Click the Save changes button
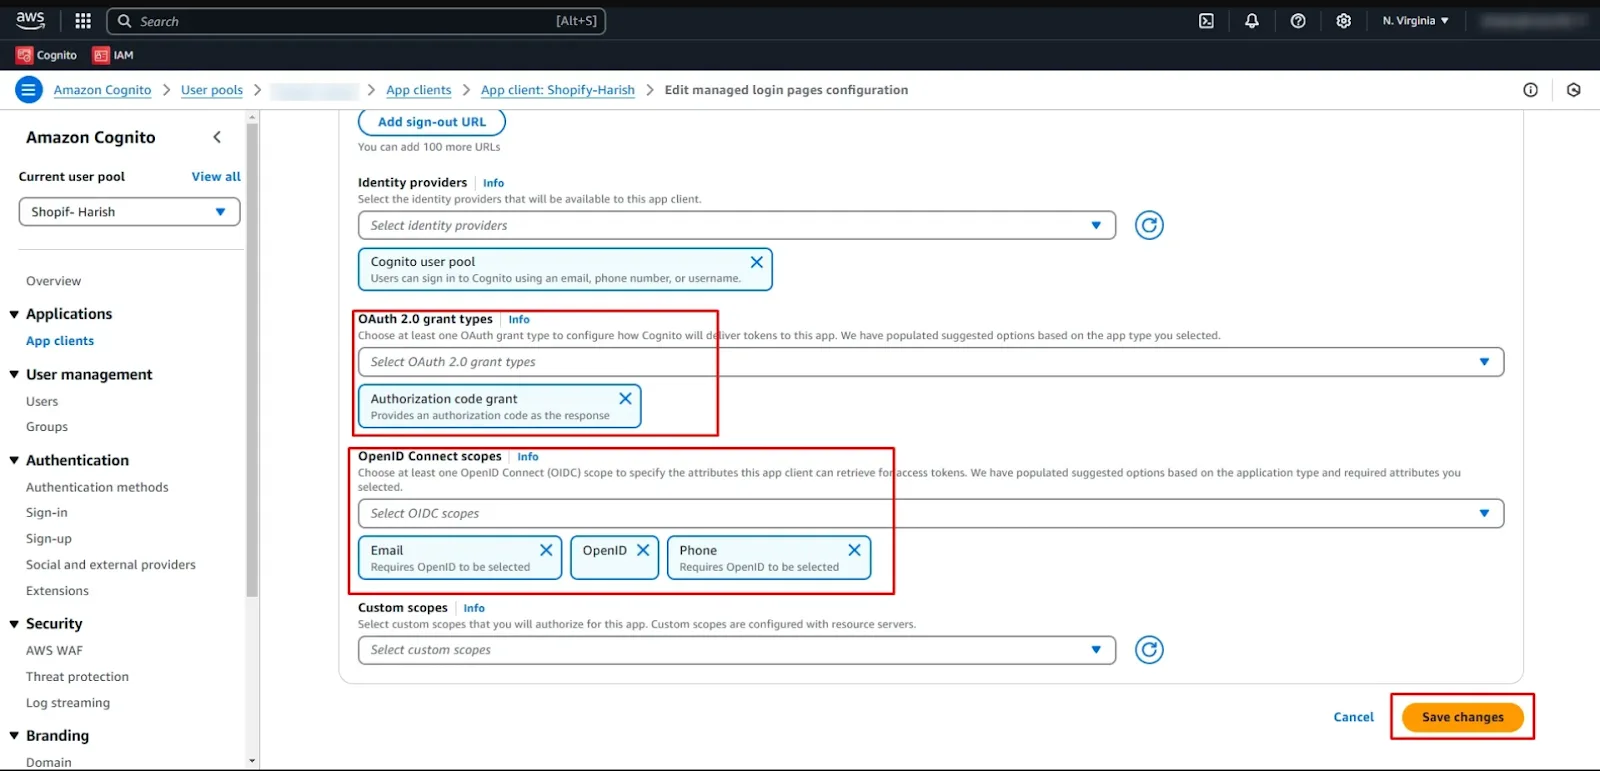This screenshot has width=1600, height=771. pyautogui.click(x=1463, y=717)
